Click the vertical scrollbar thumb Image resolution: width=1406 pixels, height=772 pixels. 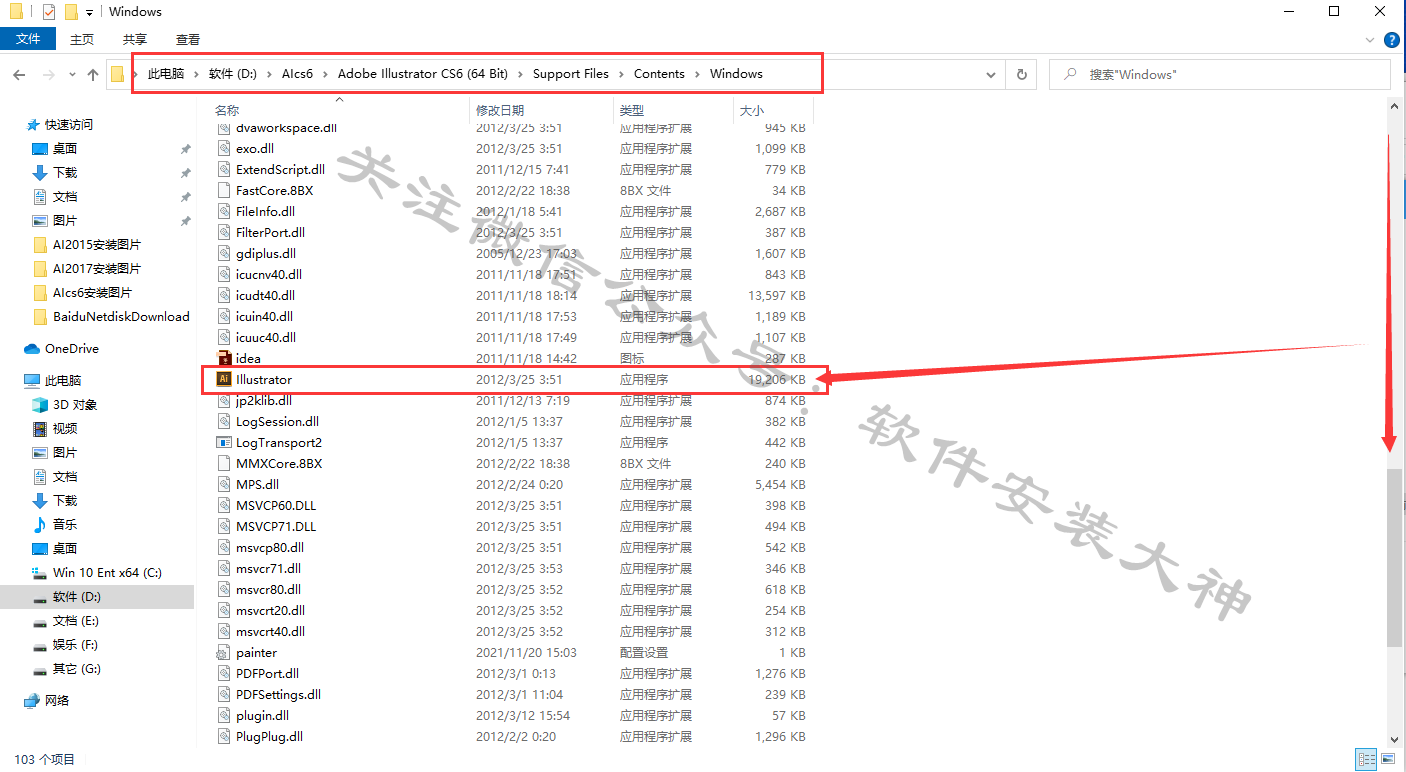coord(1395,559)
